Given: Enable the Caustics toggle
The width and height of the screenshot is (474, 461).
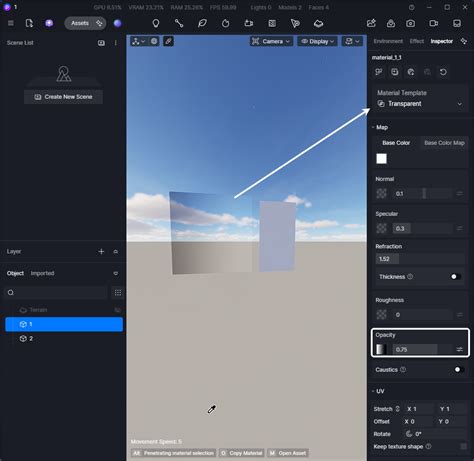Looking at the screenshot, I should coord(459,370).
